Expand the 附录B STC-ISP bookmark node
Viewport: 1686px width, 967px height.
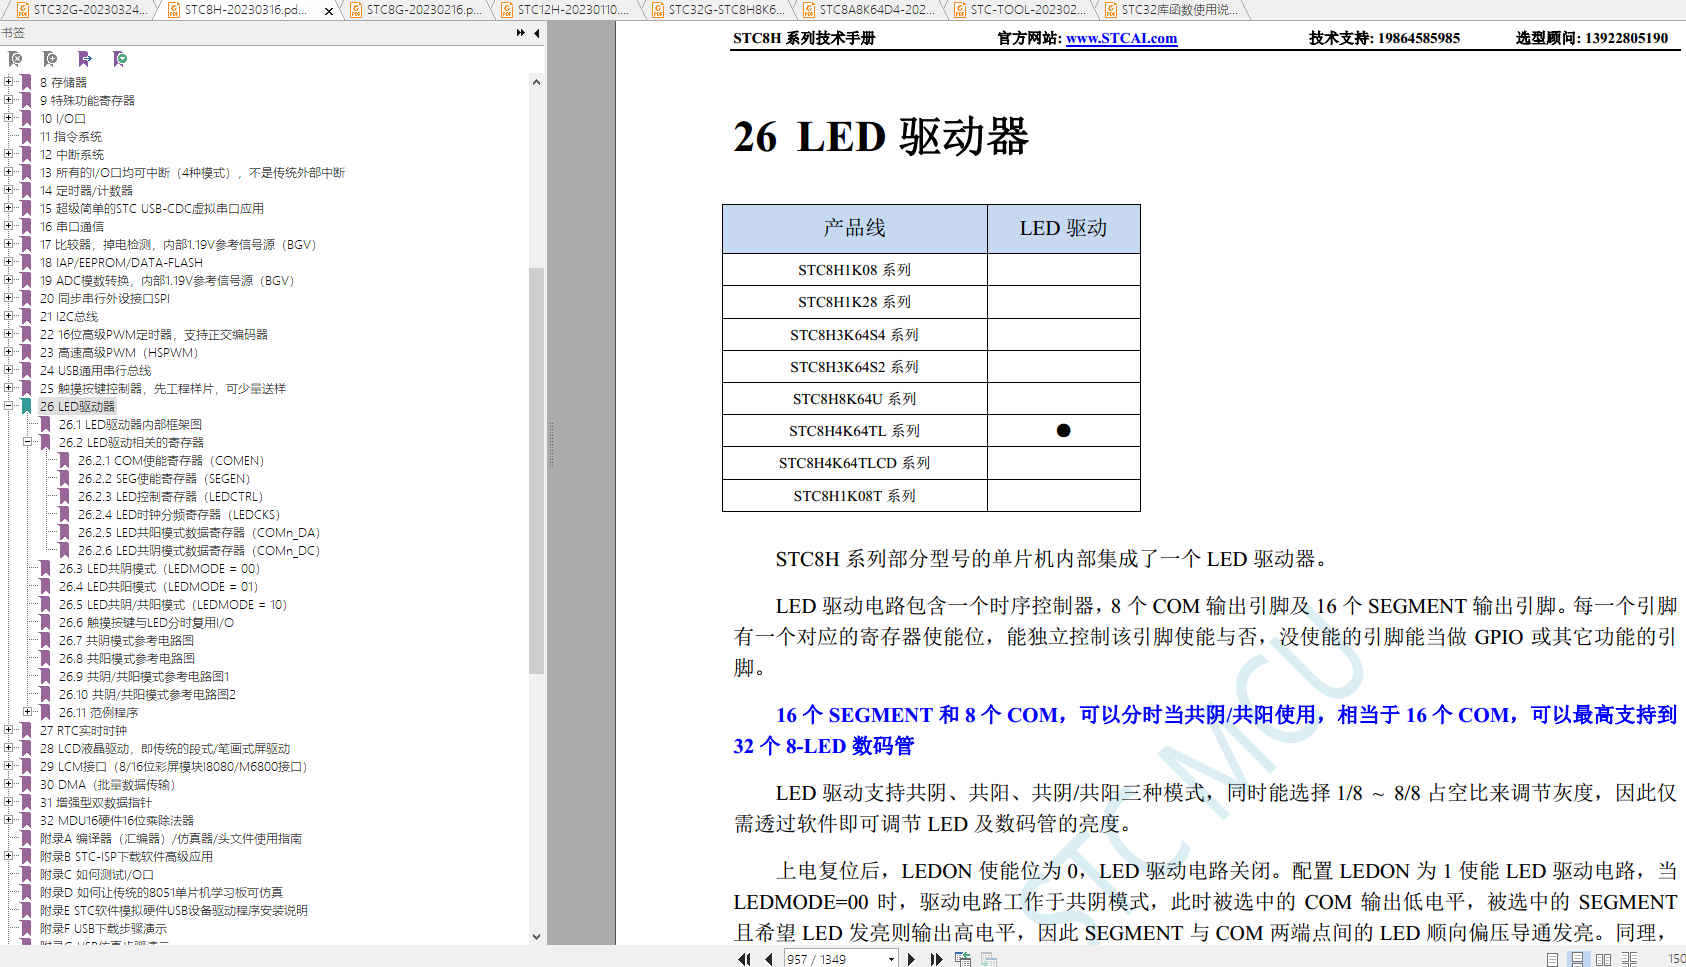[x=9, y=856]
